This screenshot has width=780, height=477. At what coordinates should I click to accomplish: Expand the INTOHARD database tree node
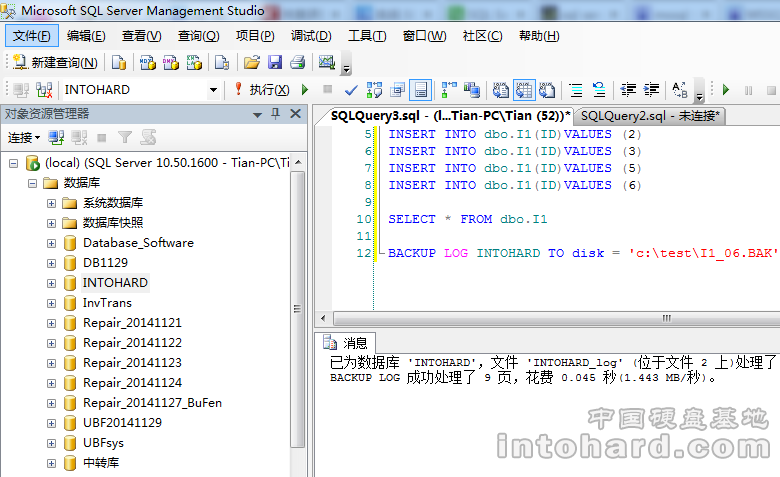pos(51,283)
